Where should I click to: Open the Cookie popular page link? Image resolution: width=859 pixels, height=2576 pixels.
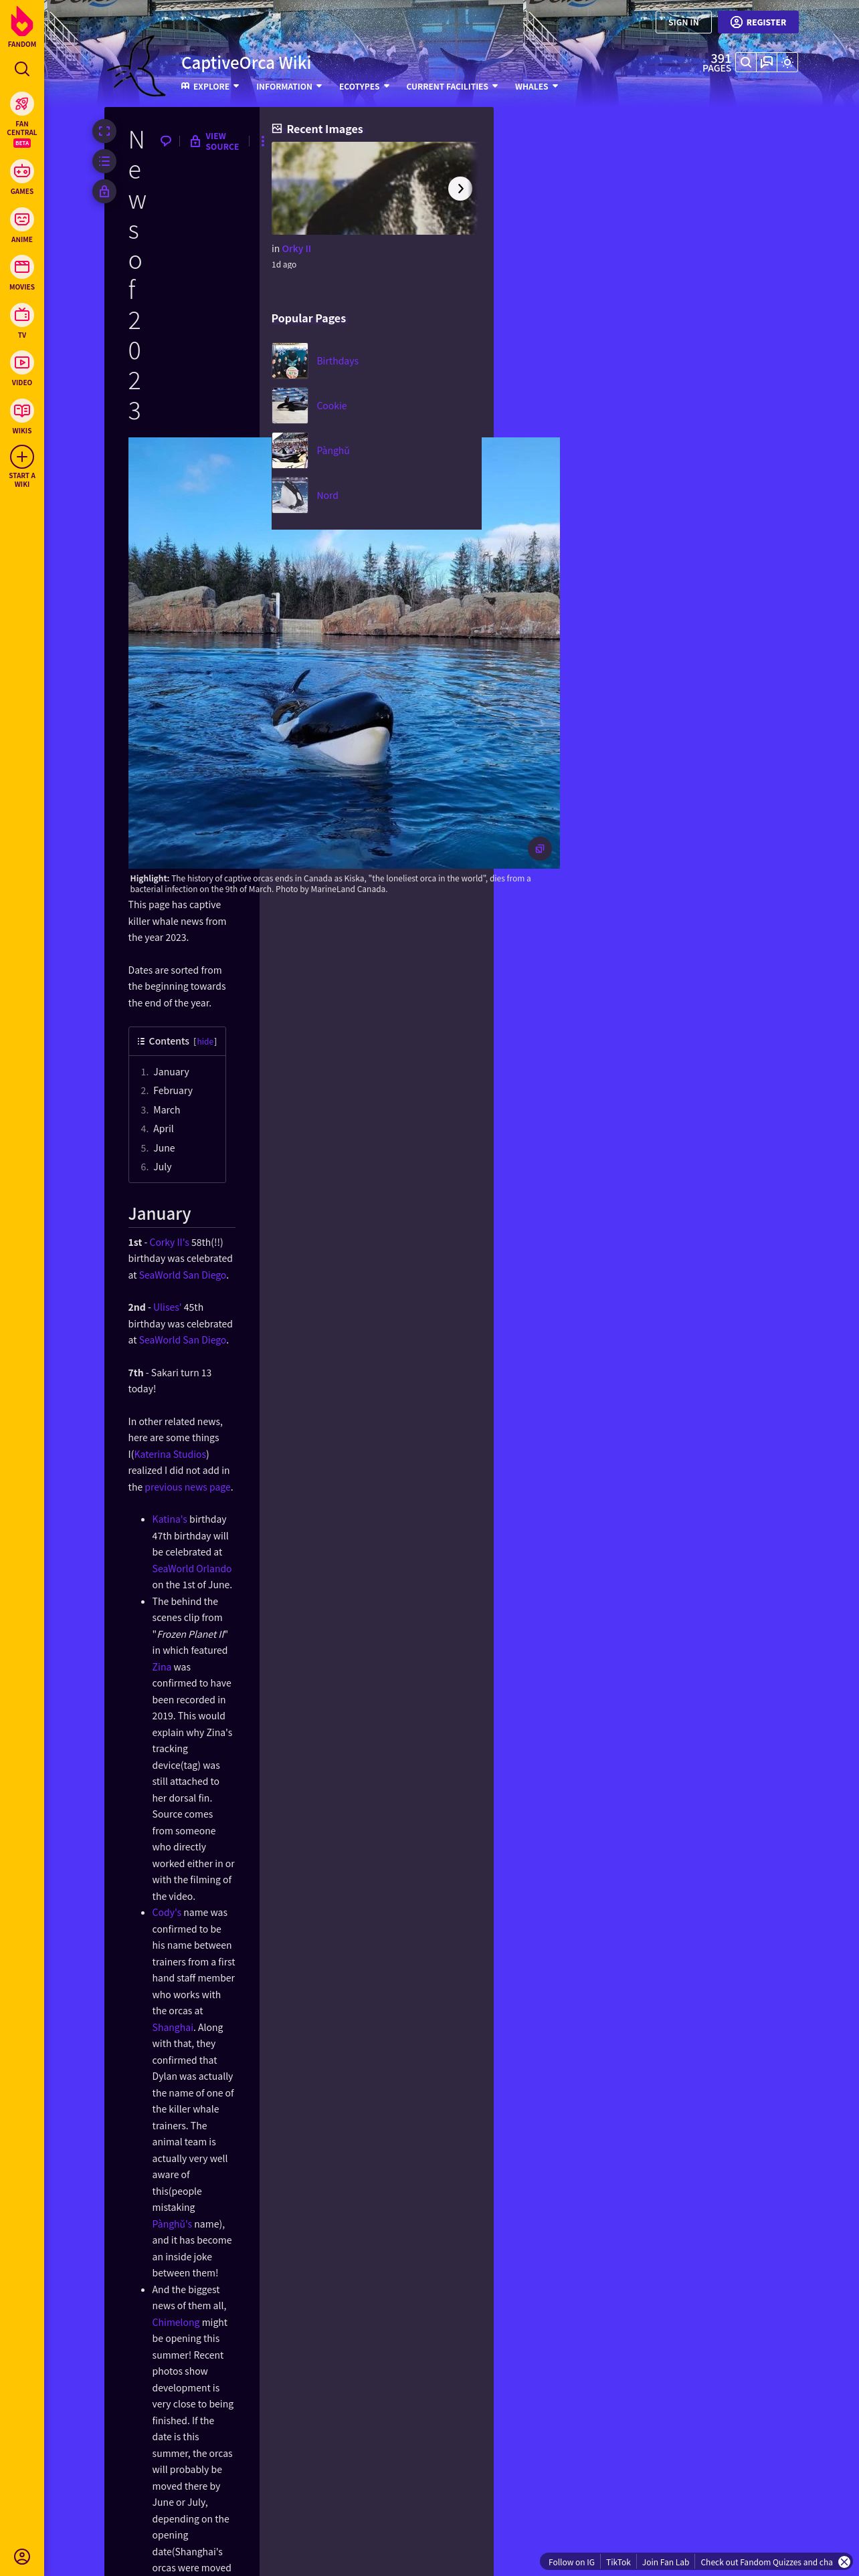(x=332, y=406)
